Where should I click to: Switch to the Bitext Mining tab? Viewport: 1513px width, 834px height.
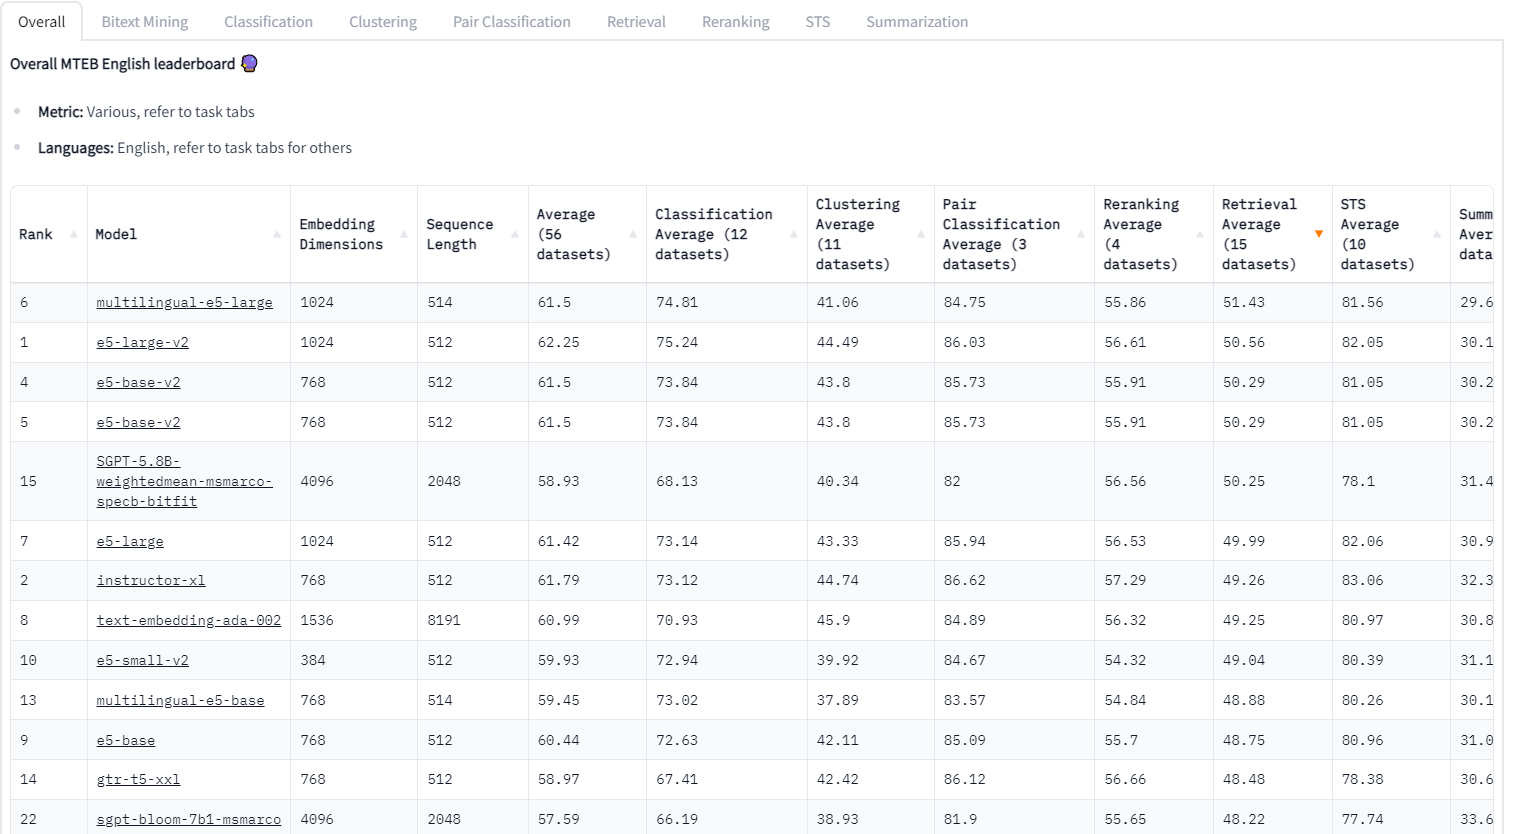coord(144,20)
